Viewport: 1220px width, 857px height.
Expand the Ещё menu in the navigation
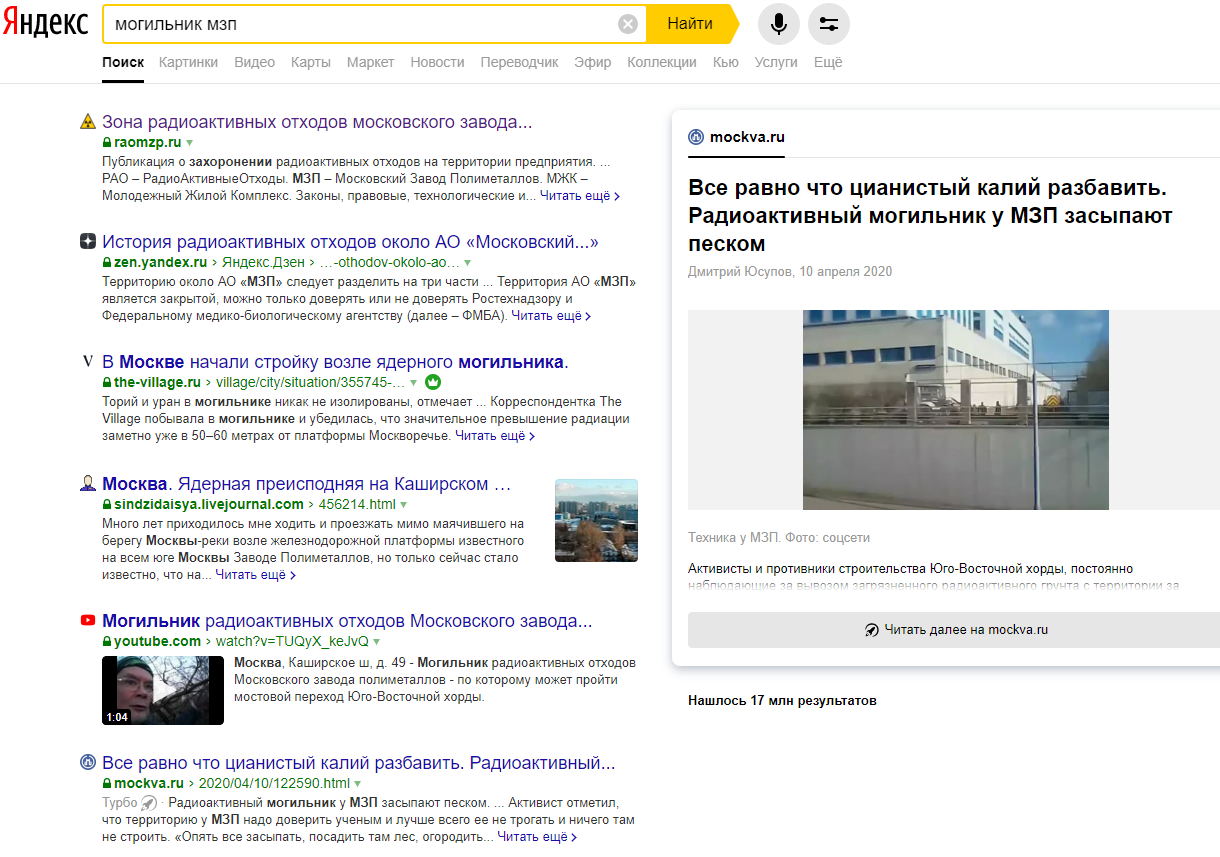pos(828,62)
